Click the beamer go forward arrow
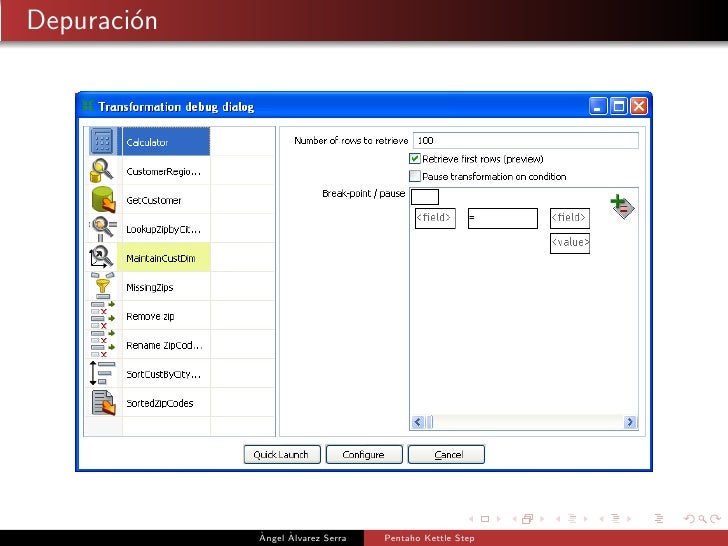The width and height of the screenshot is (728, 546). [x=715, y=519]
